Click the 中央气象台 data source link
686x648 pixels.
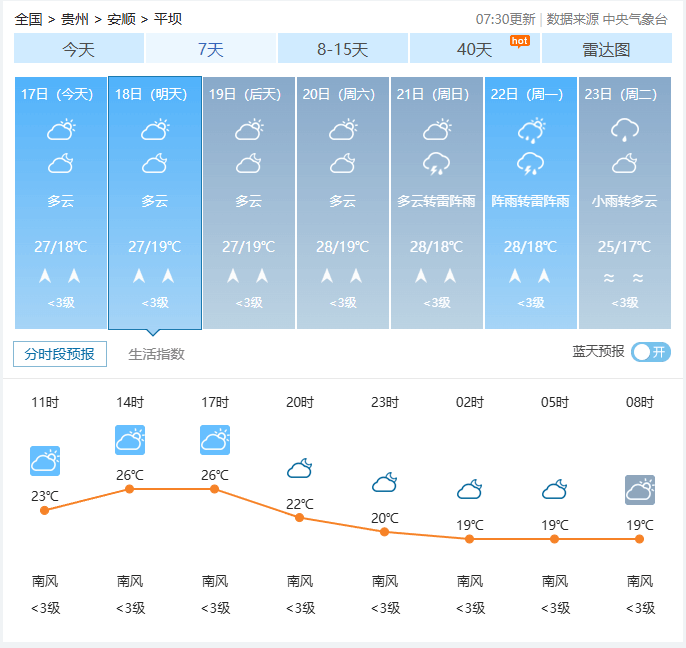635,19
